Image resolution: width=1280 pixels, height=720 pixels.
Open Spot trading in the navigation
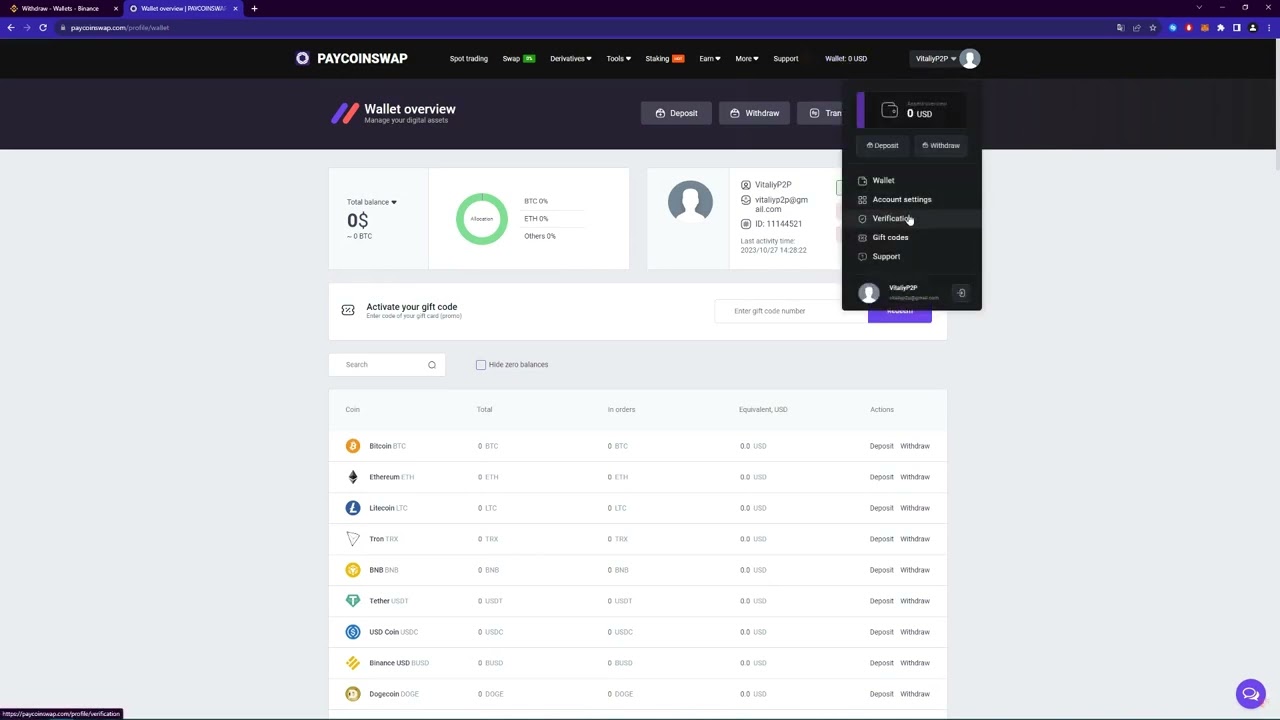[x=469, y=59]
